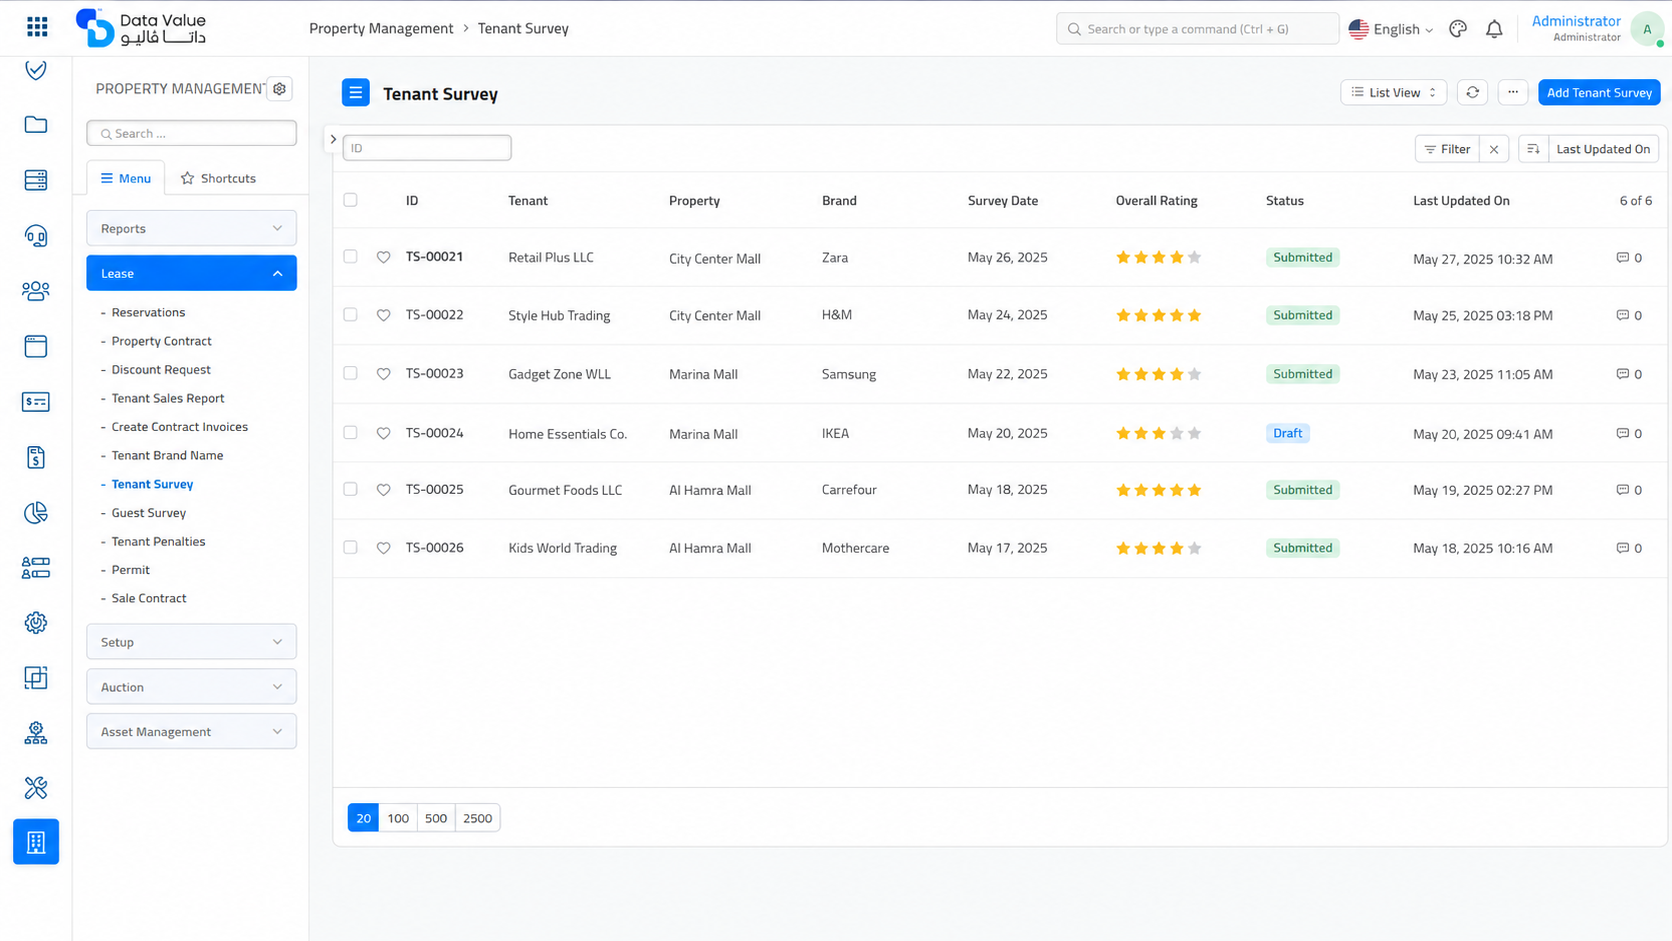Open the pie chart module icon
This screenshot has width=1672, height=941.
point(36,513)
